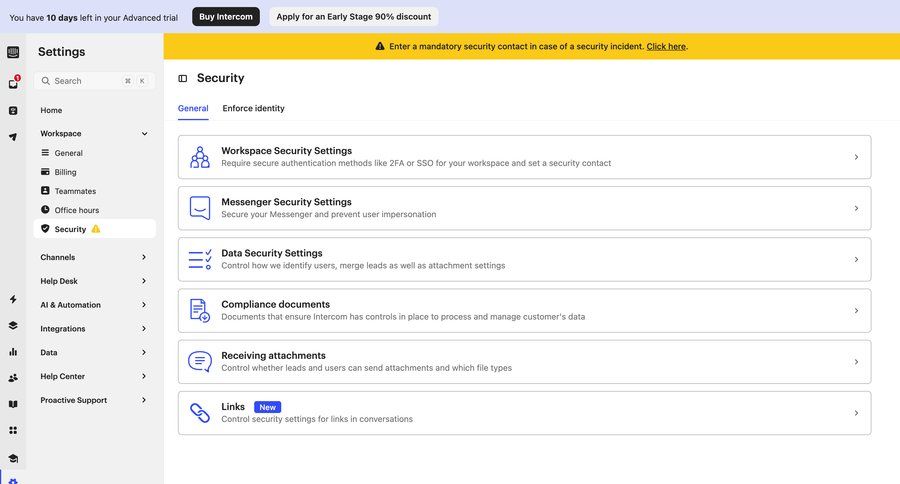Click the Teammates person icon in sidebar
The height and width of the screenshot is (484, 900).
[45, 191]
